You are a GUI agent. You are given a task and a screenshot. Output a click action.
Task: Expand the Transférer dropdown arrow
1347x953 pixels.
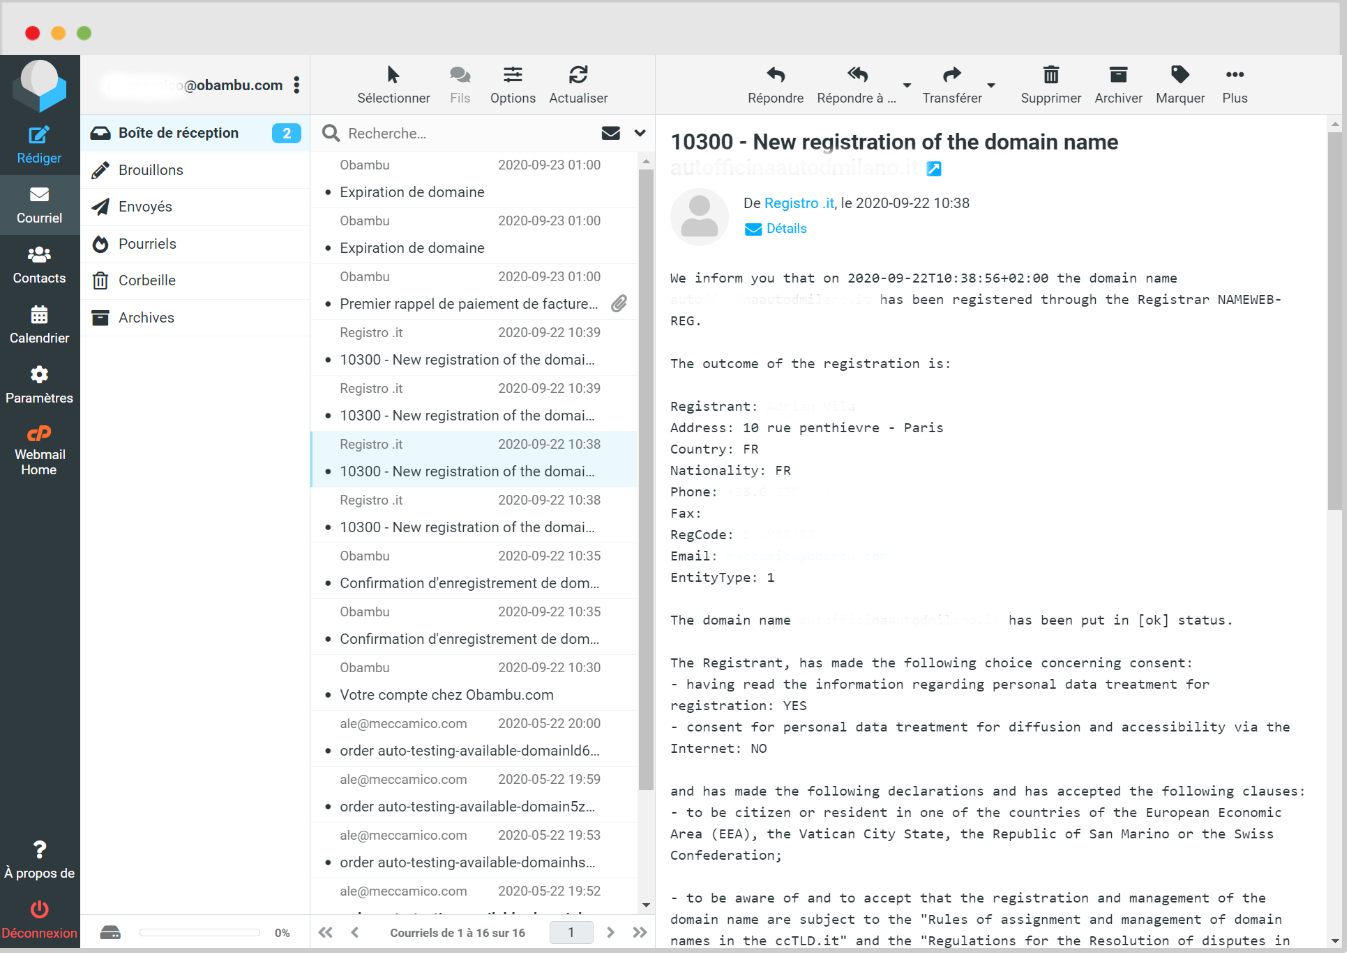tap(991, 85)
